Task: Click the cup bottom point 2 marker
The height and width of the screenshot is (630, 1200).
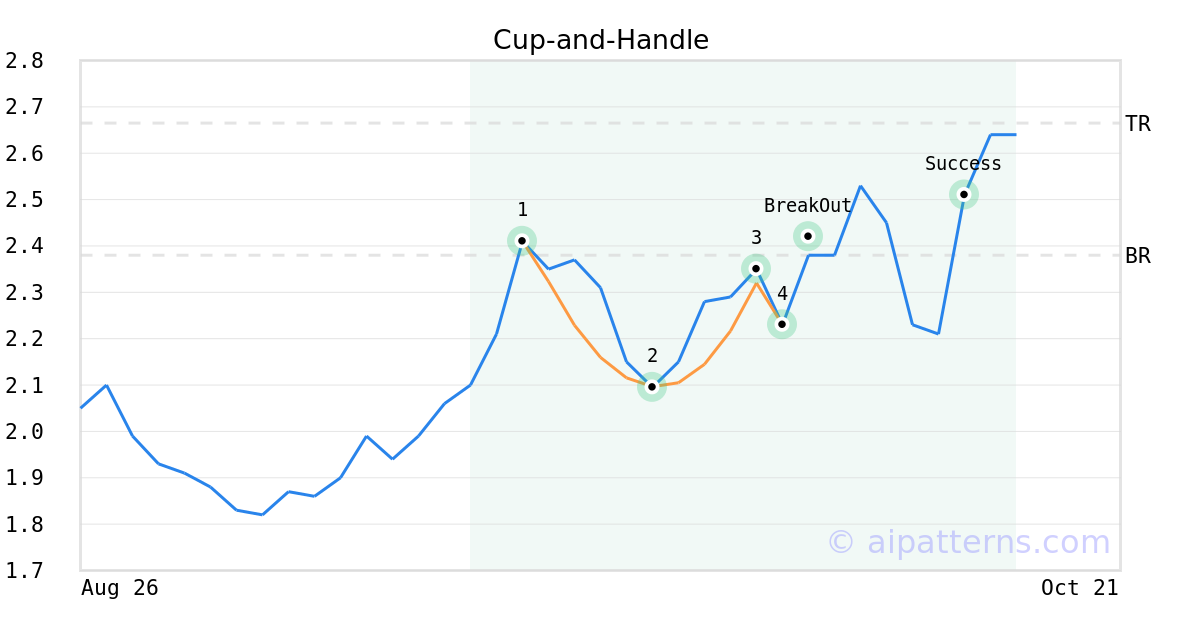Action: tap(652, 386)
